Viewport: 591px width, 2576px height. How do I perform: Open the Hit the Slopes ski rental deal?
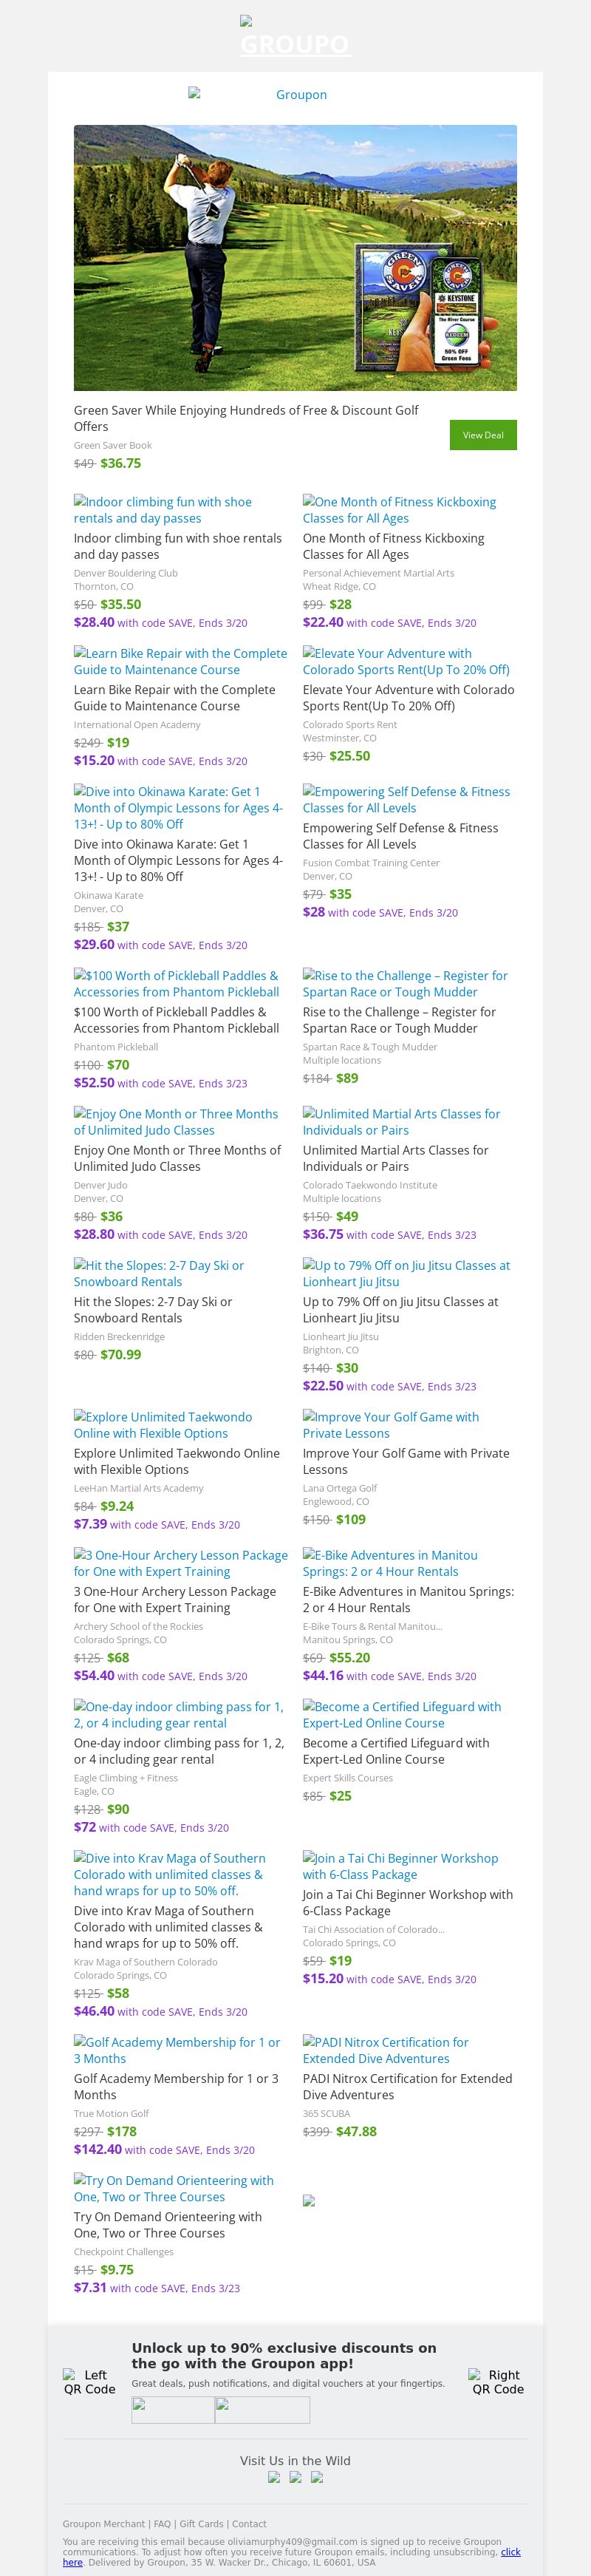click(x=159, y=1273)
